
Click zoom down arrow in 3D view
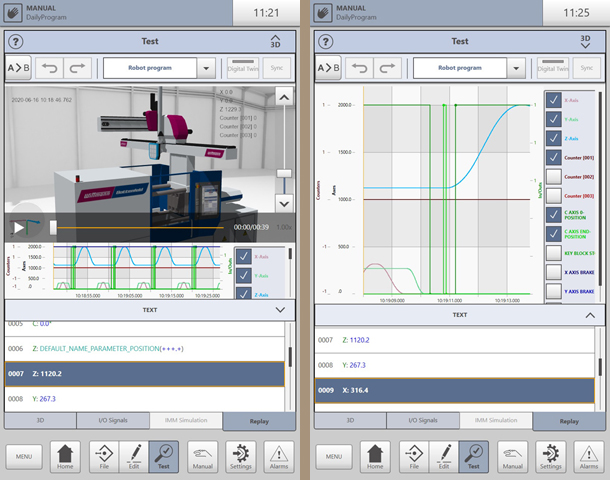(x=284, y=203)
